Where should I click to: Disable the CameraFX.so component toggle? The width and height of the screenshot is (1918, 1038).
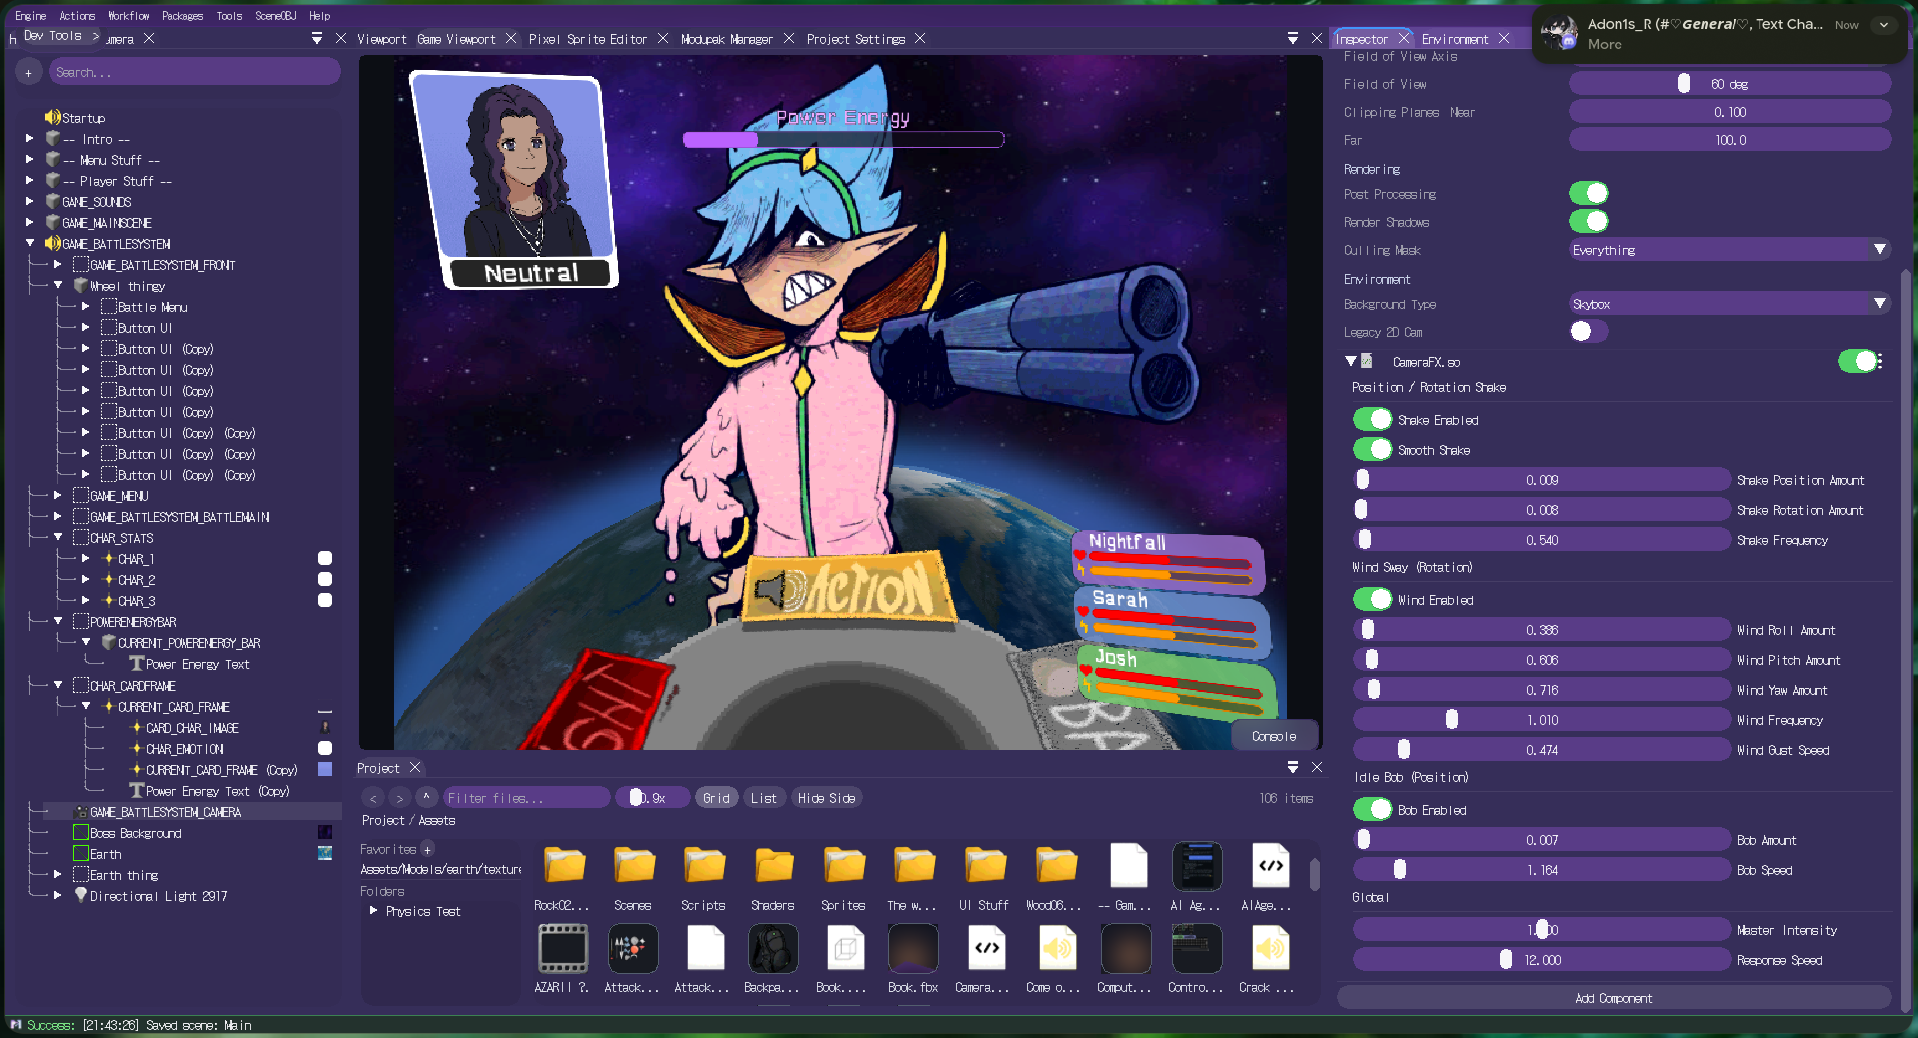(x=1858, y=361)
